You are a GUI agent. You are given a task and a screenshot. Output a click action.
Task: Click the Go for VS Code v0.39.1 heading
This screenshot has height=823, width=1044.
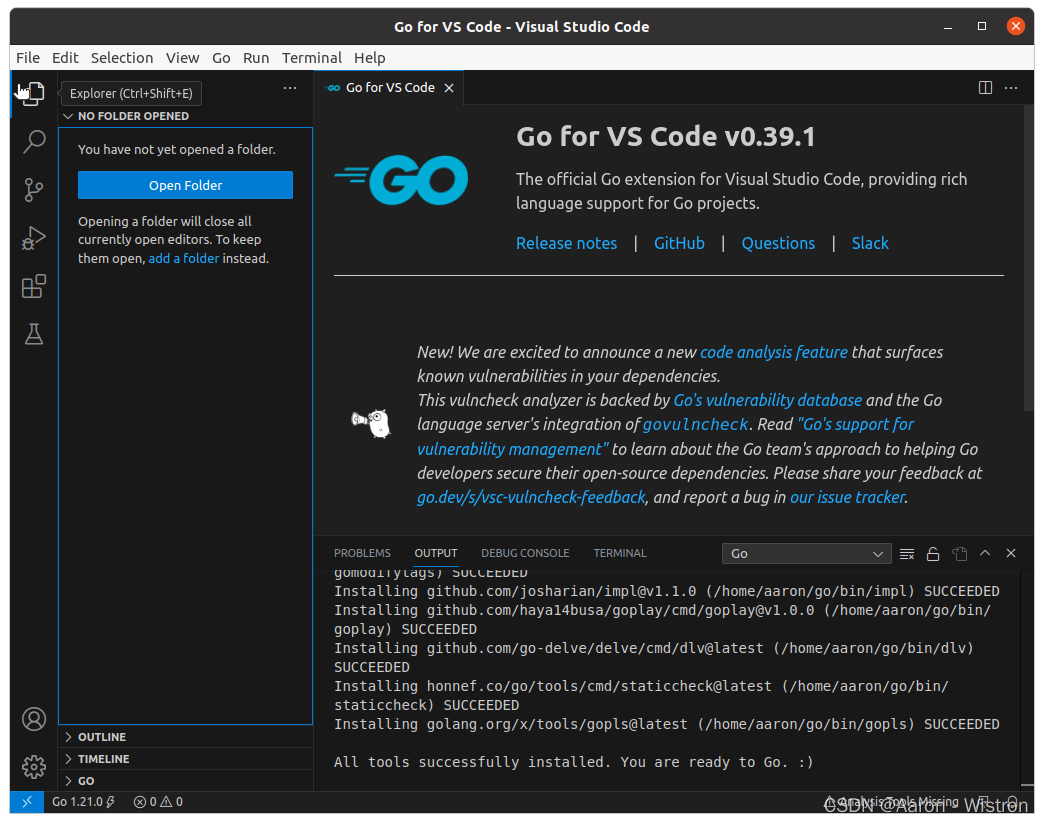coord(665,137)
